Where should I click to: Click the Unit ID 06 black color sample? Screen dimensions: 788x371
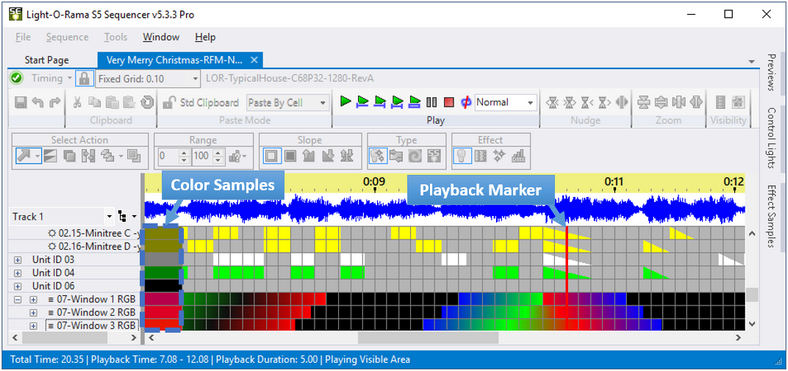click(x=162, y=286)
